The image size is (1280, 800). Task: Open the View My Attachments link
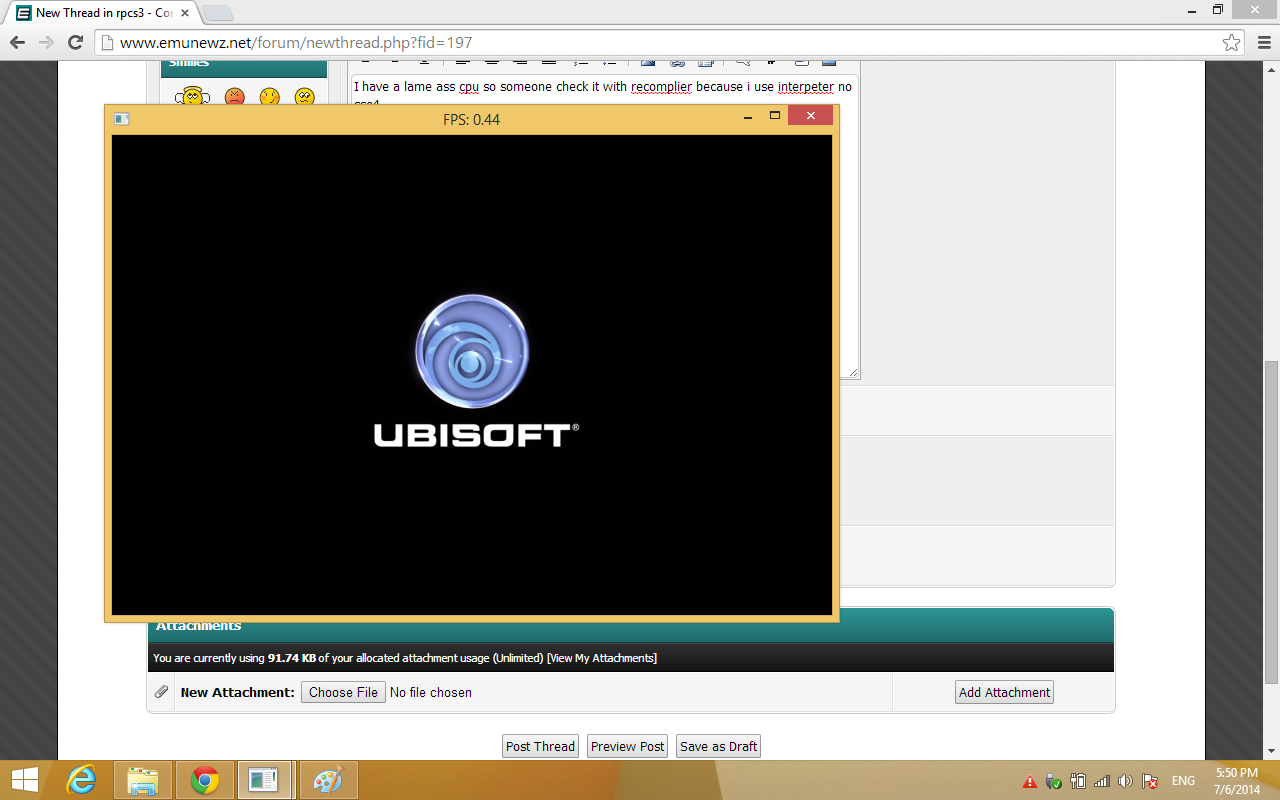tap(602, 658)
